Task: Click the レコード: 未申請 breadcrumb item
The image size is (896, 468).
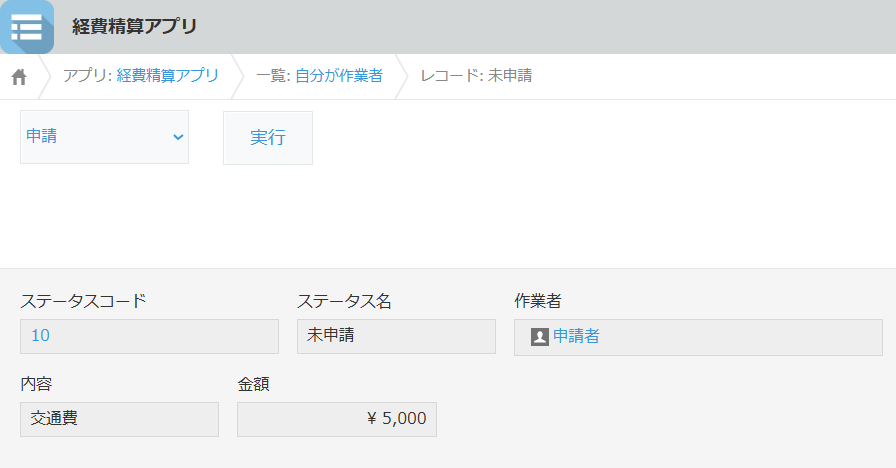Action: [476, 76]
